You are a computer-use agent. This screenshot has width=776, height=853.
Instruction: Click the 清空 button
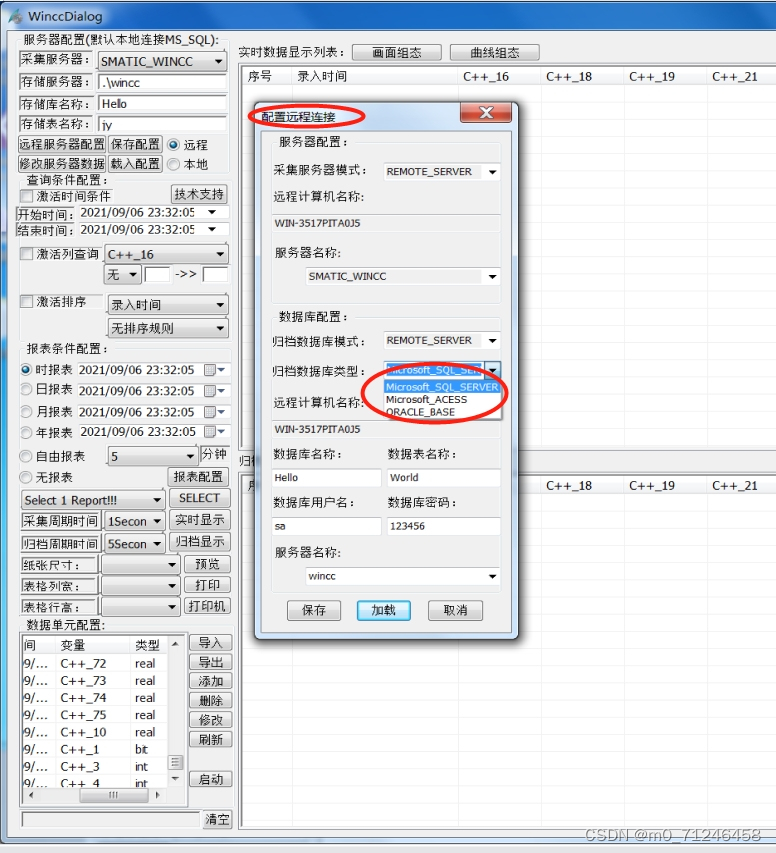pos(217,819)
